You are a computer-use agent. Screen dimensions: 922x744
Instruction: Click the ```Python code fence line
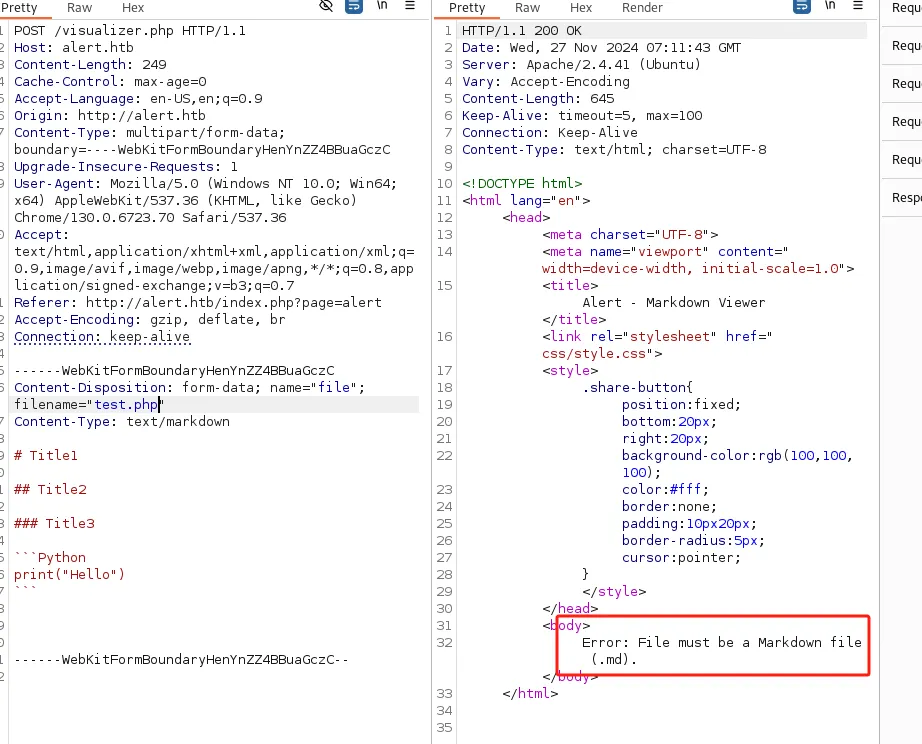[50, 558]
